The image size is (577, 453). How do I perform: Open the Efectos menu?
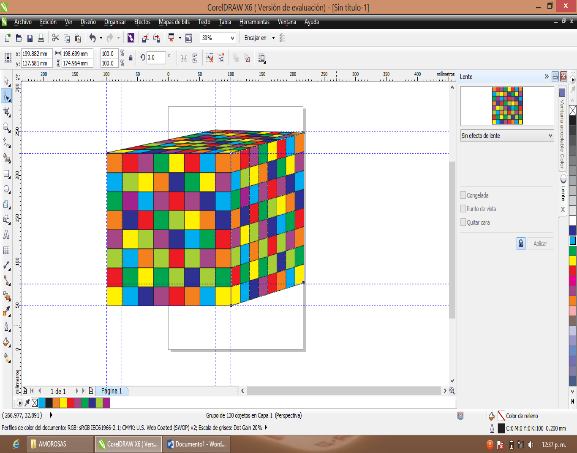(x=142, y=22)
